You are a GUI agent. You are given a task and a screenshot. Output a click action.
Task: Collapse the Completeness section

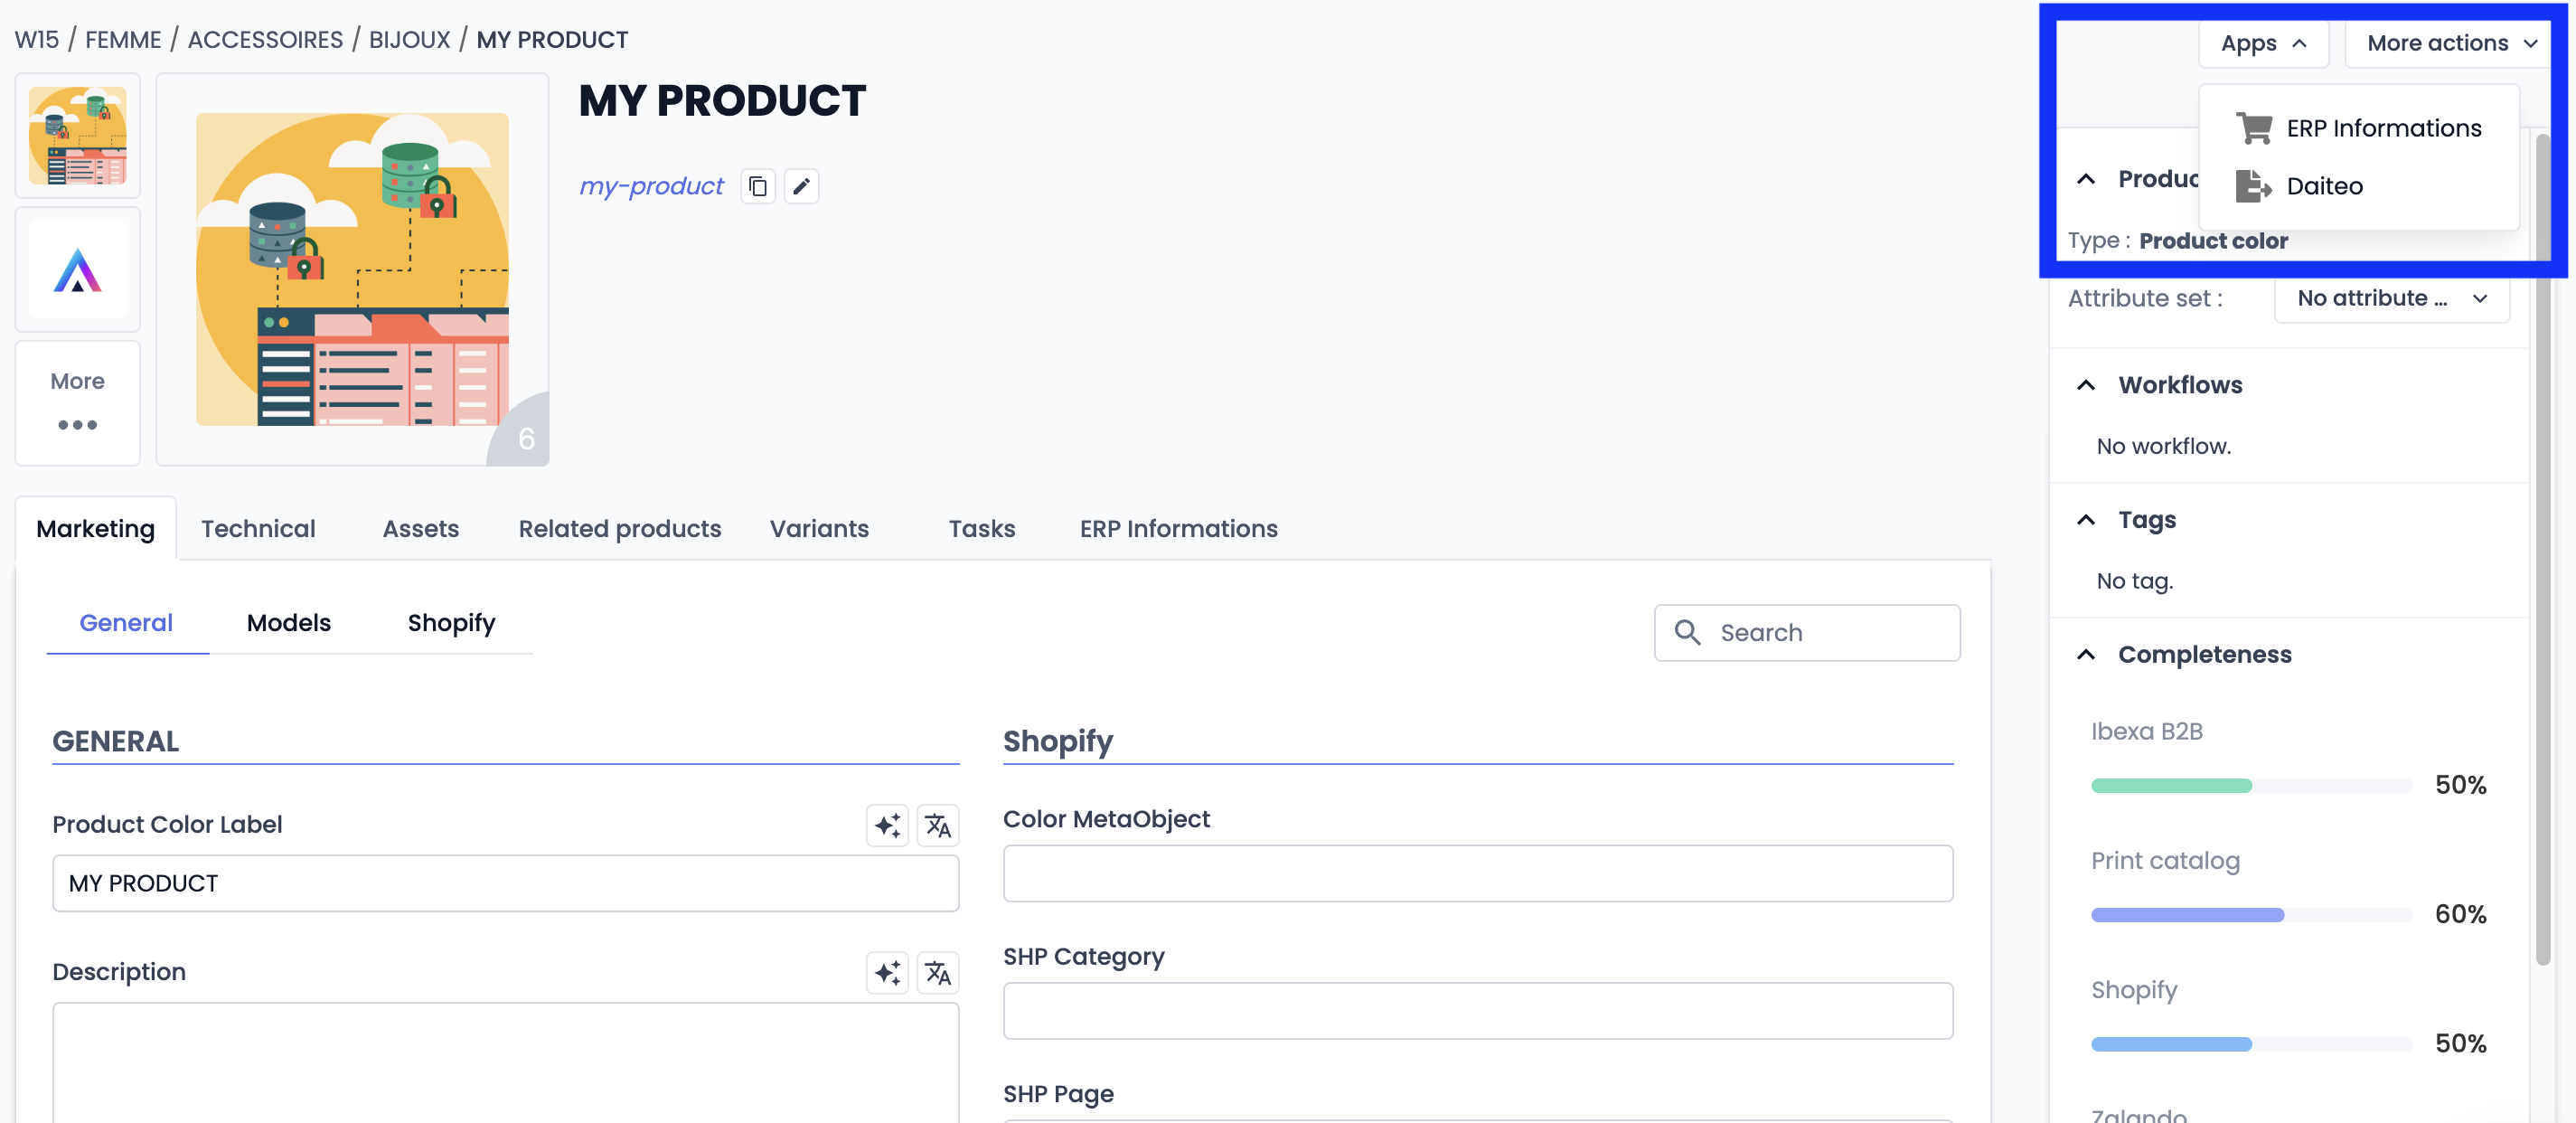pos(2086,655)
